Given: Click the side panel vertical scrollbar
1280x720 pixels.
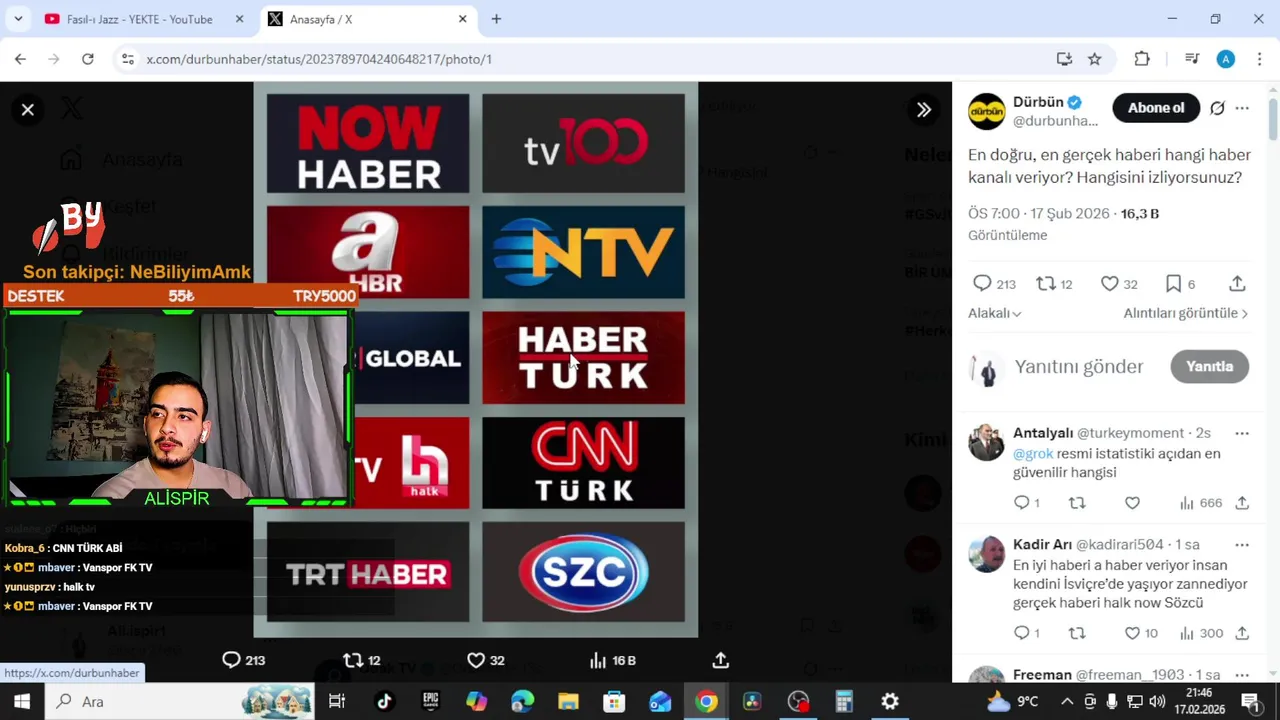Looking at the screenshot, I should (x=1273, y=118).
